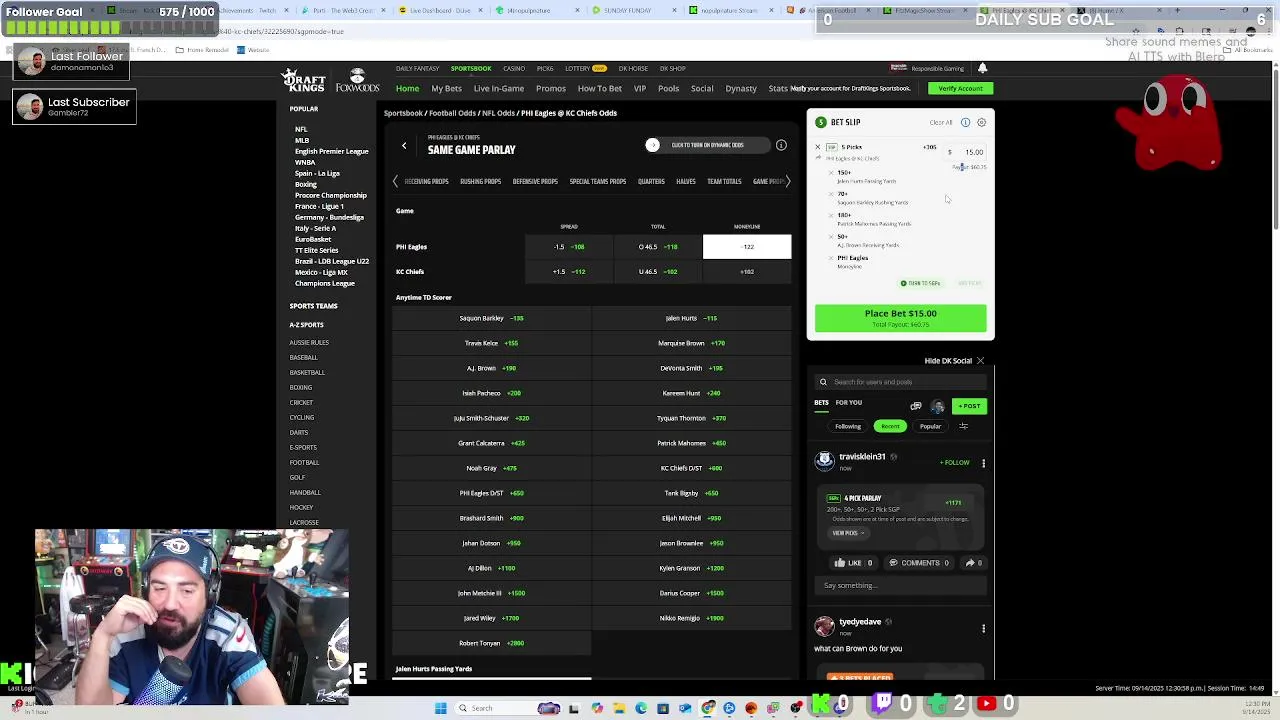
Task: Place Bet $15.00
Action: click(x=900, y=318)
